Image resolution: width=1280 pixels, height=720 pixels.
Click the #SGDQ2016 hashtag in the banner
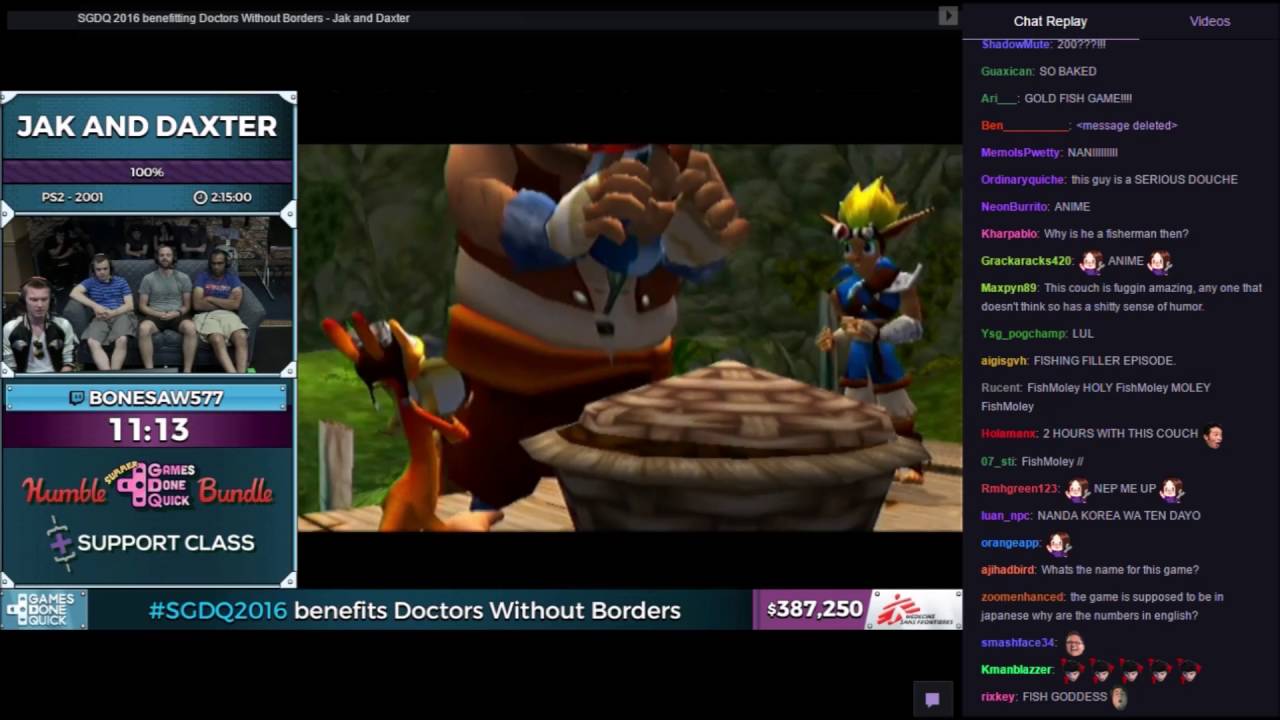click(218, 610)
